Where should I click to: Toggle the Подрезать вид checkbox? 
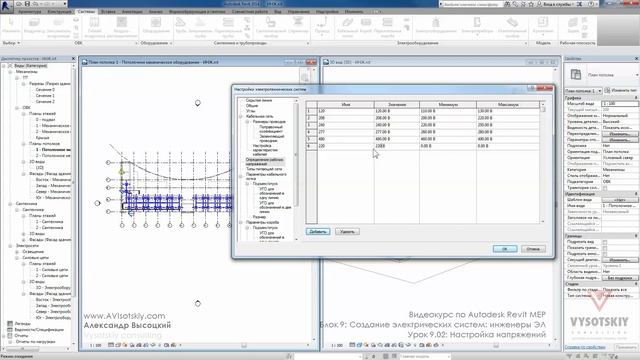pos(605,242)
